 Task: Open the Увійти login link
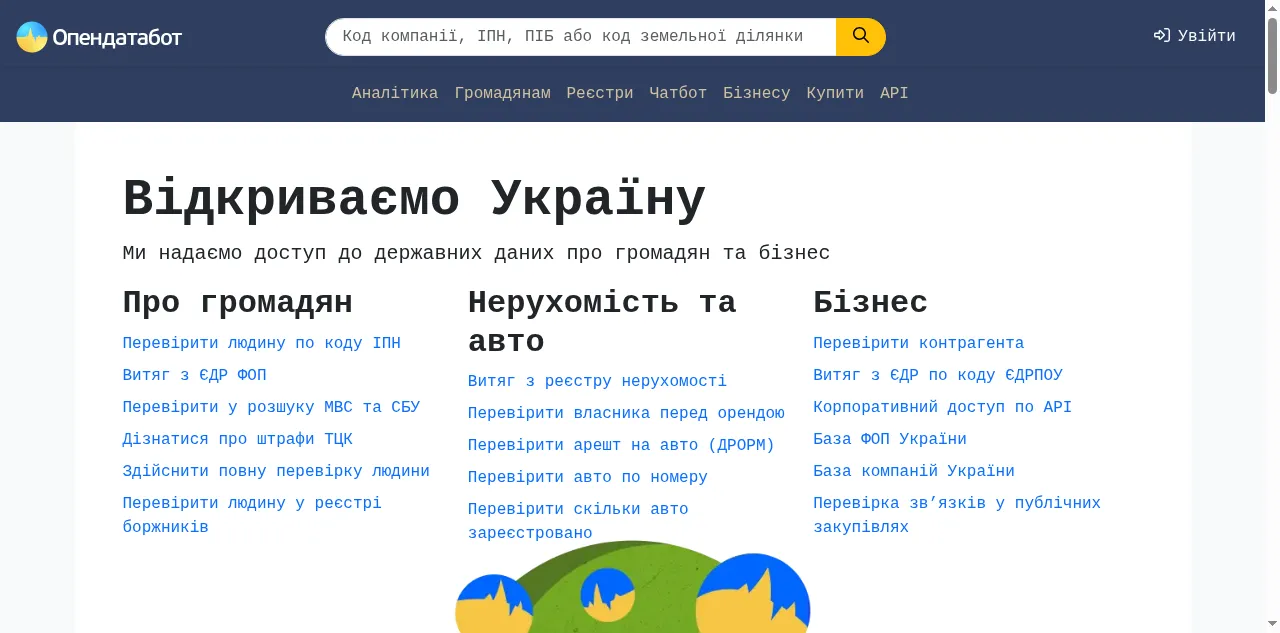(x=1195, y=36)
